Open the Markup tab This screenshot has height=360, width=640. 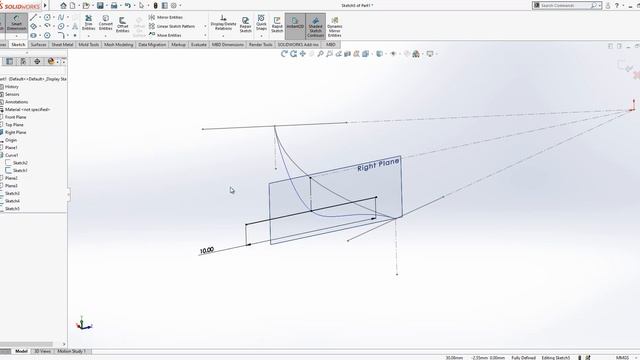tap(178, 44)
